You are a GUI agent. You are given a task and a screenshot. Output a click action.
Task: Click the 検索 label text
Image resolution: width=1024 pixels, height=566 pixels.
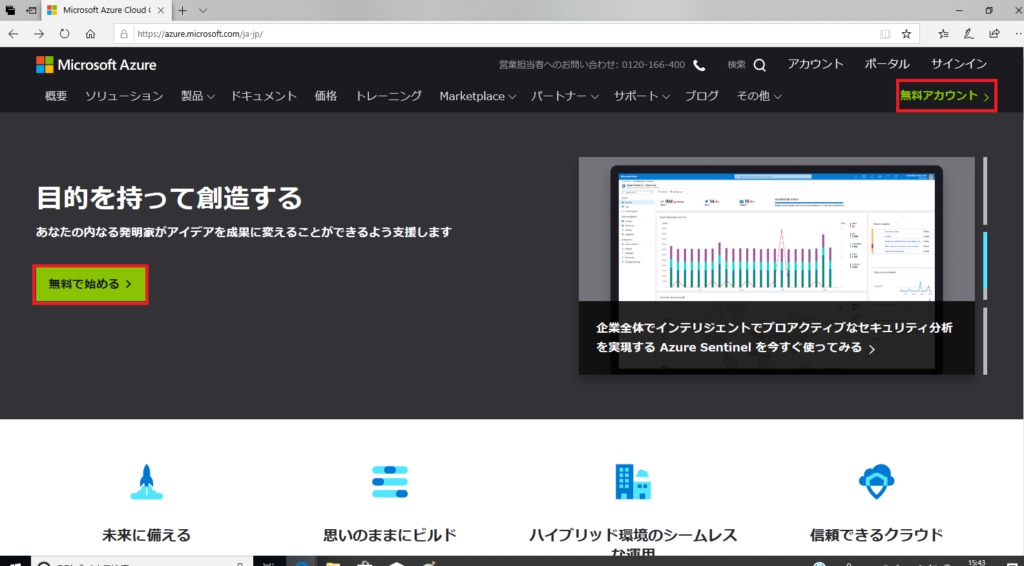(737, 65)
